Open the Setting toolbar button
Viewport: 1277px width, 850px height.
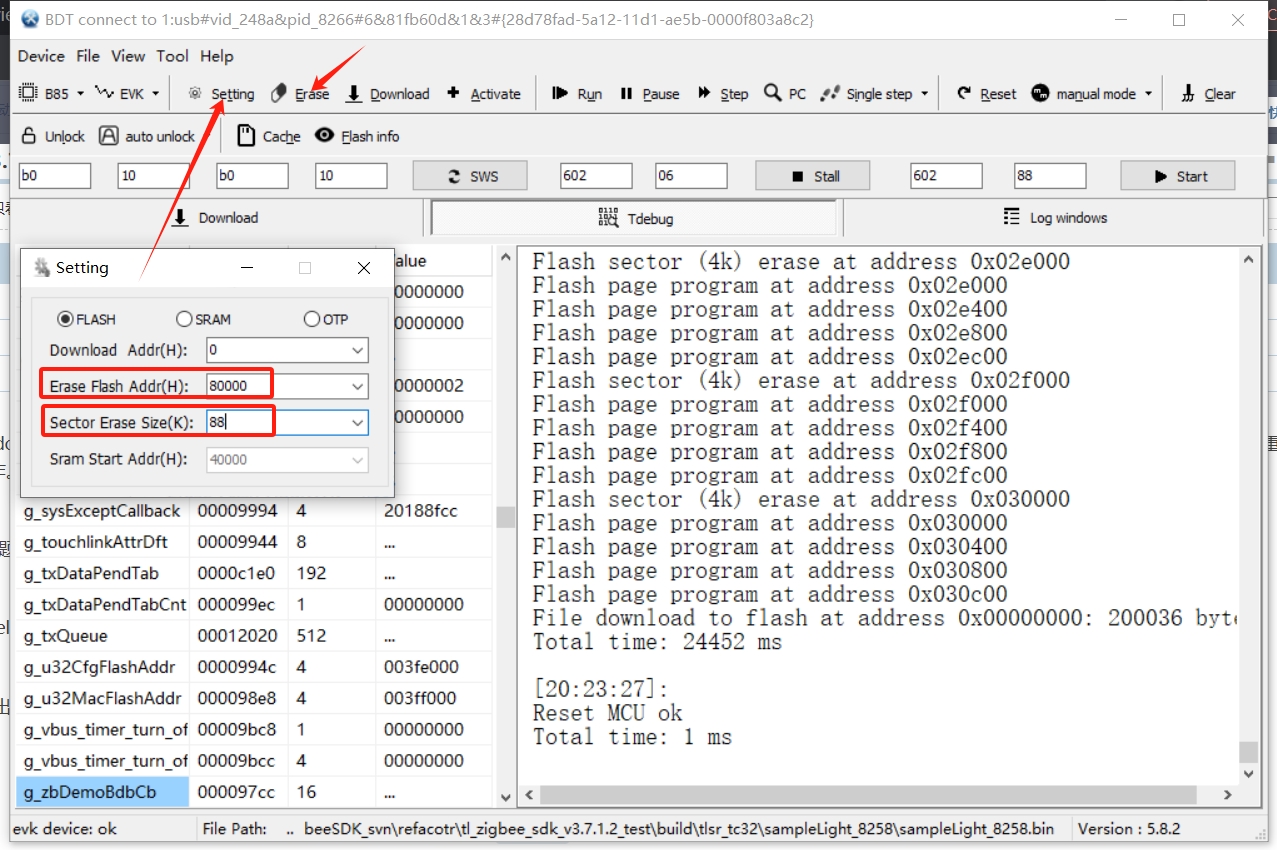click(x=221, y=94)
